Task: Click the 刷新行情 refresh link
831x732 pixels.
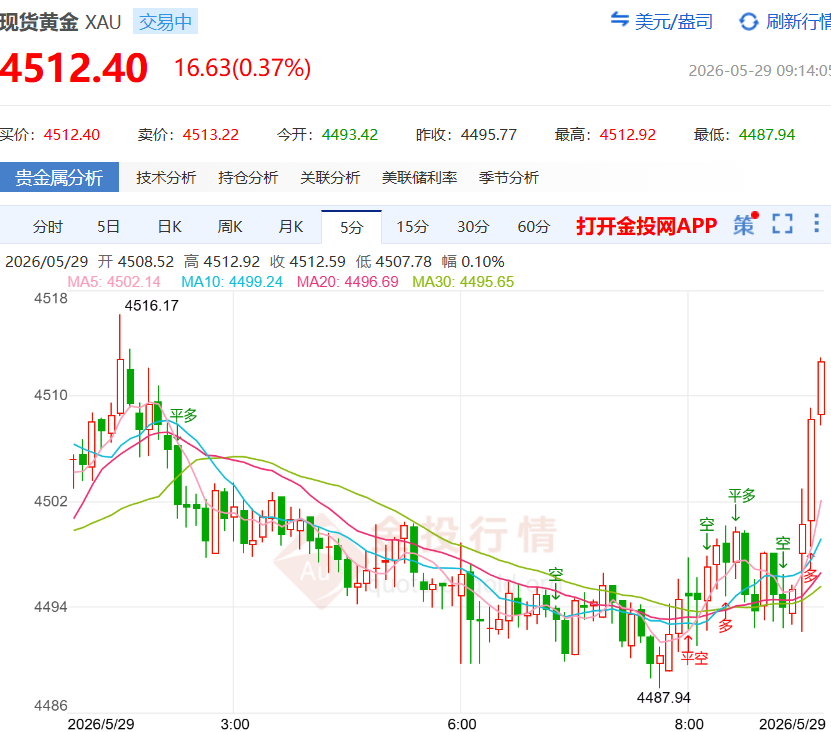Action: (798, 22)
